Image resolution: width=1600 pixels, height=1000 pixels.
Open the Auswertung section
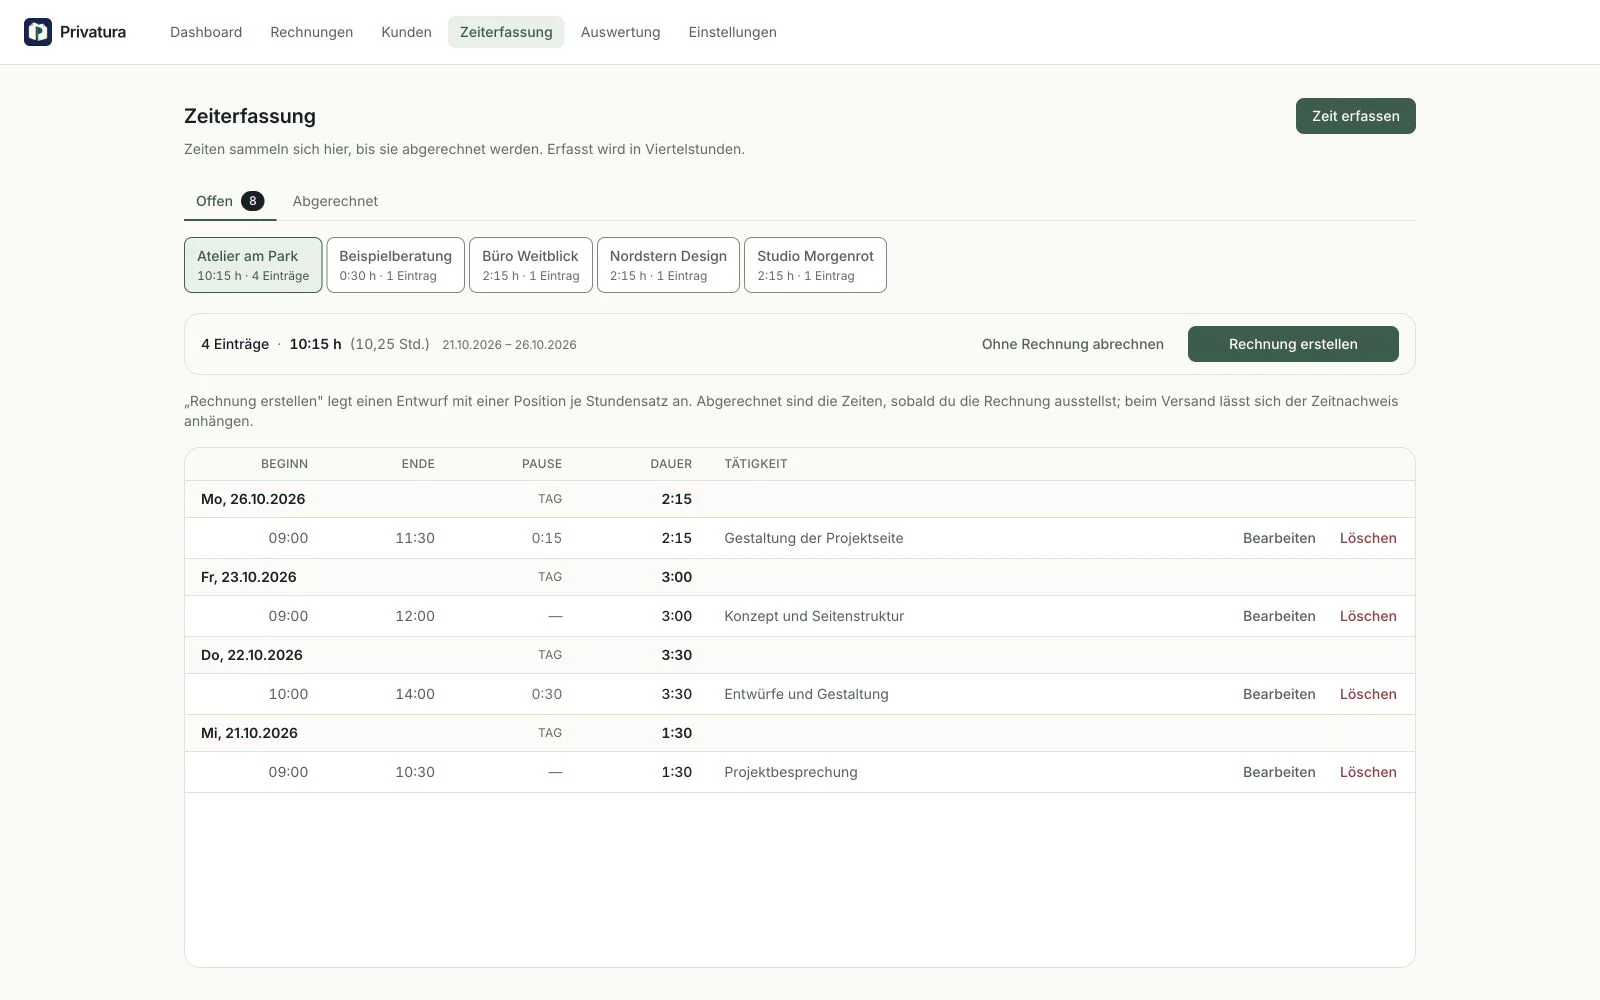click(620, 32)
